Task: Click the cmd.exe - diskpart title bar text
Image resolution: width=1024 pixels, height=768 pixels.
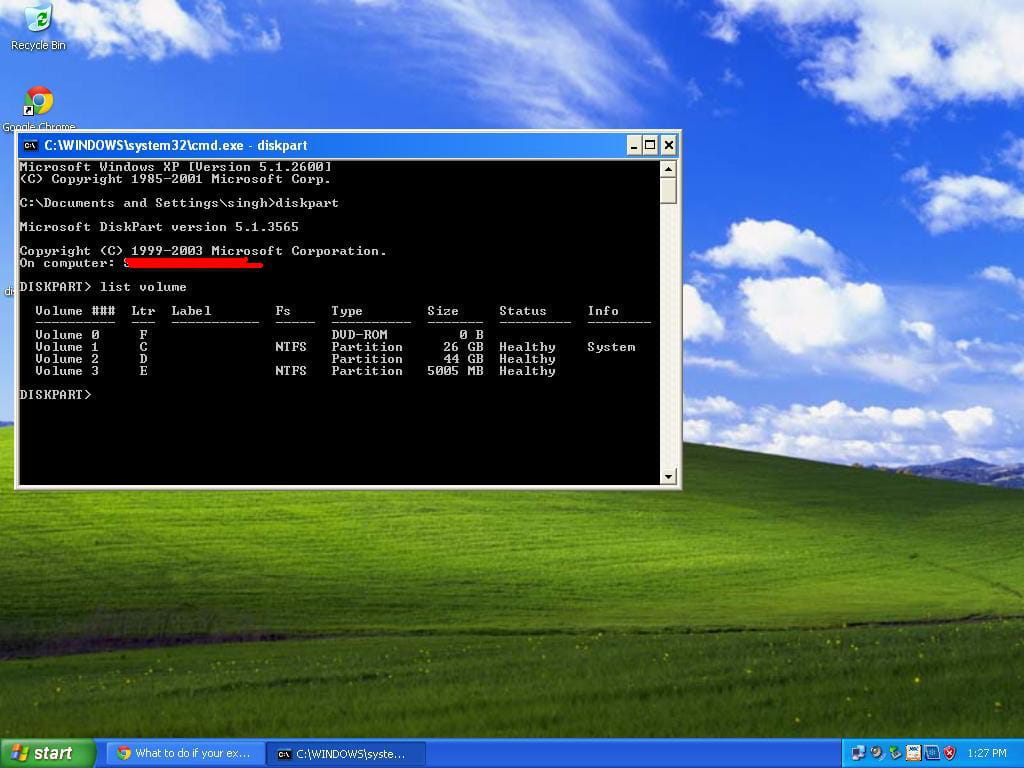Action: click(176, 145)
